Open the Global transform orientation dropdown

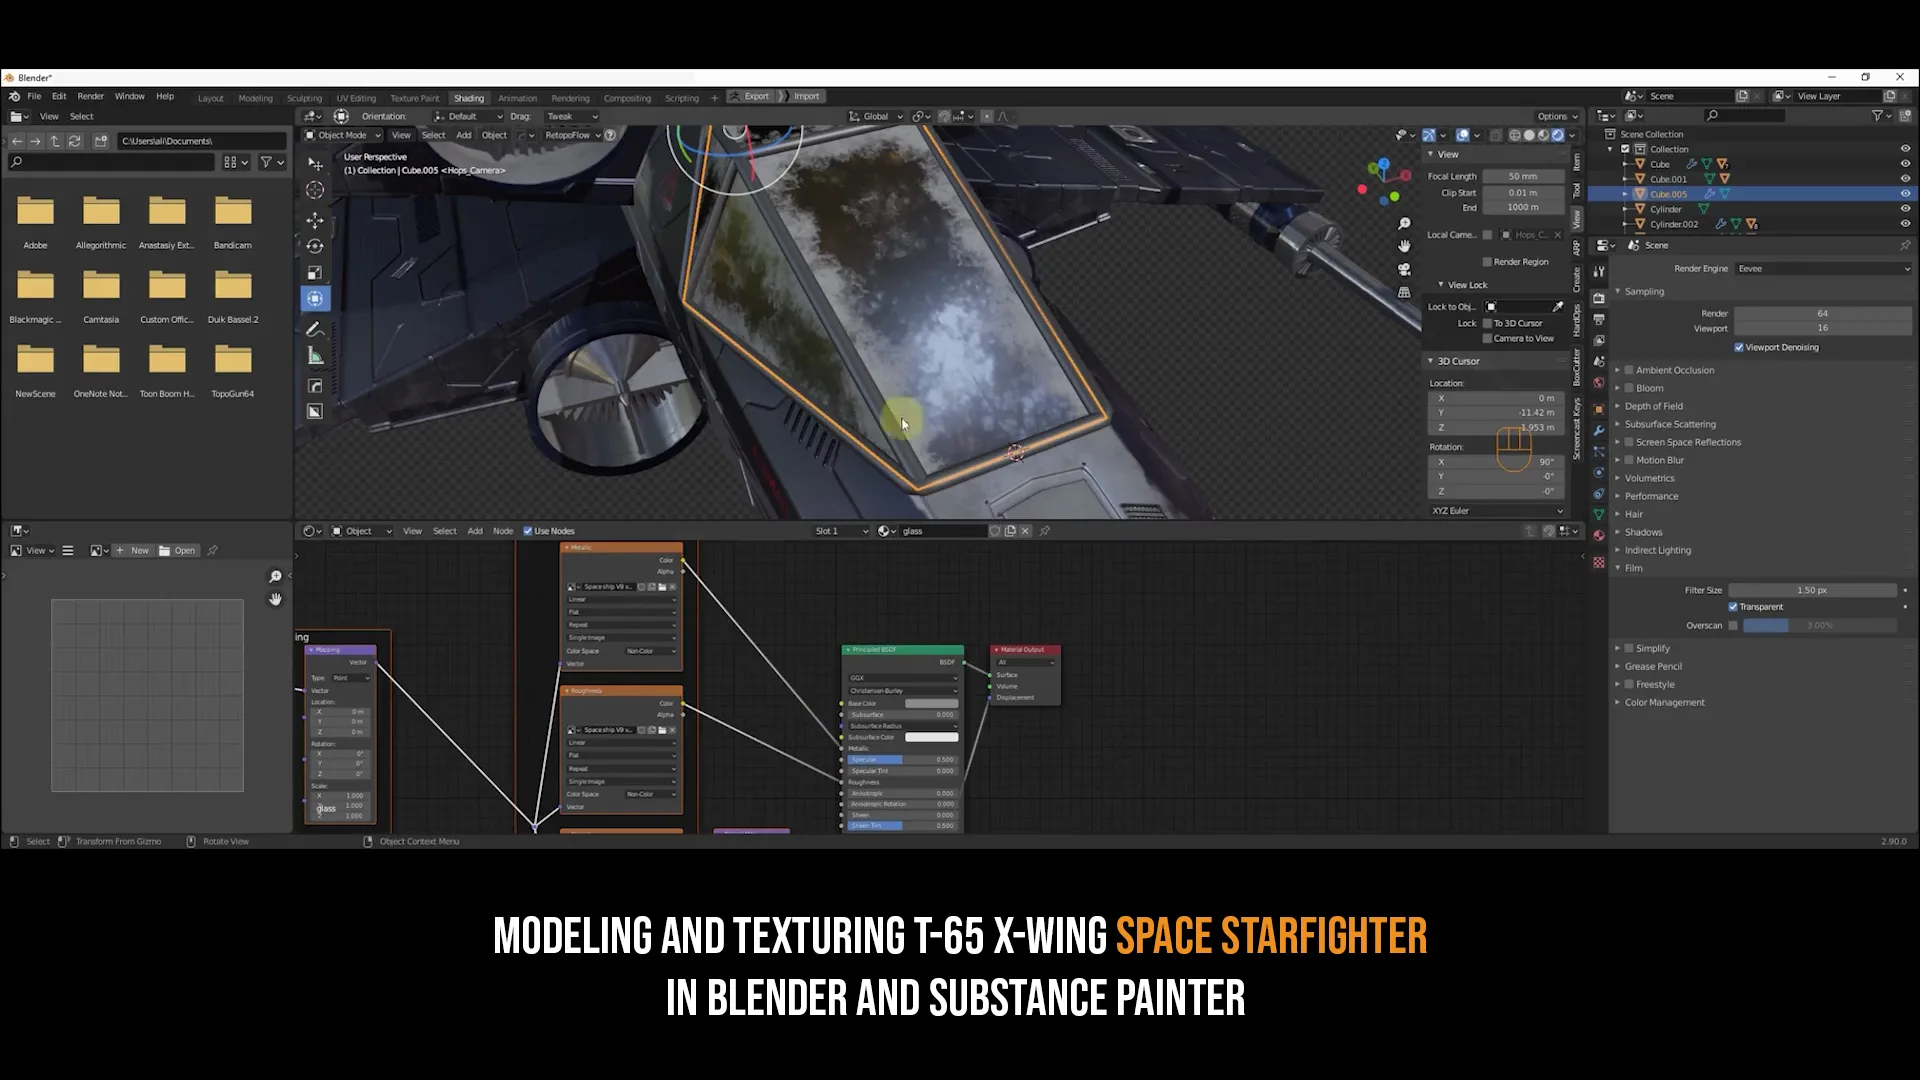[x=876, y=116]
